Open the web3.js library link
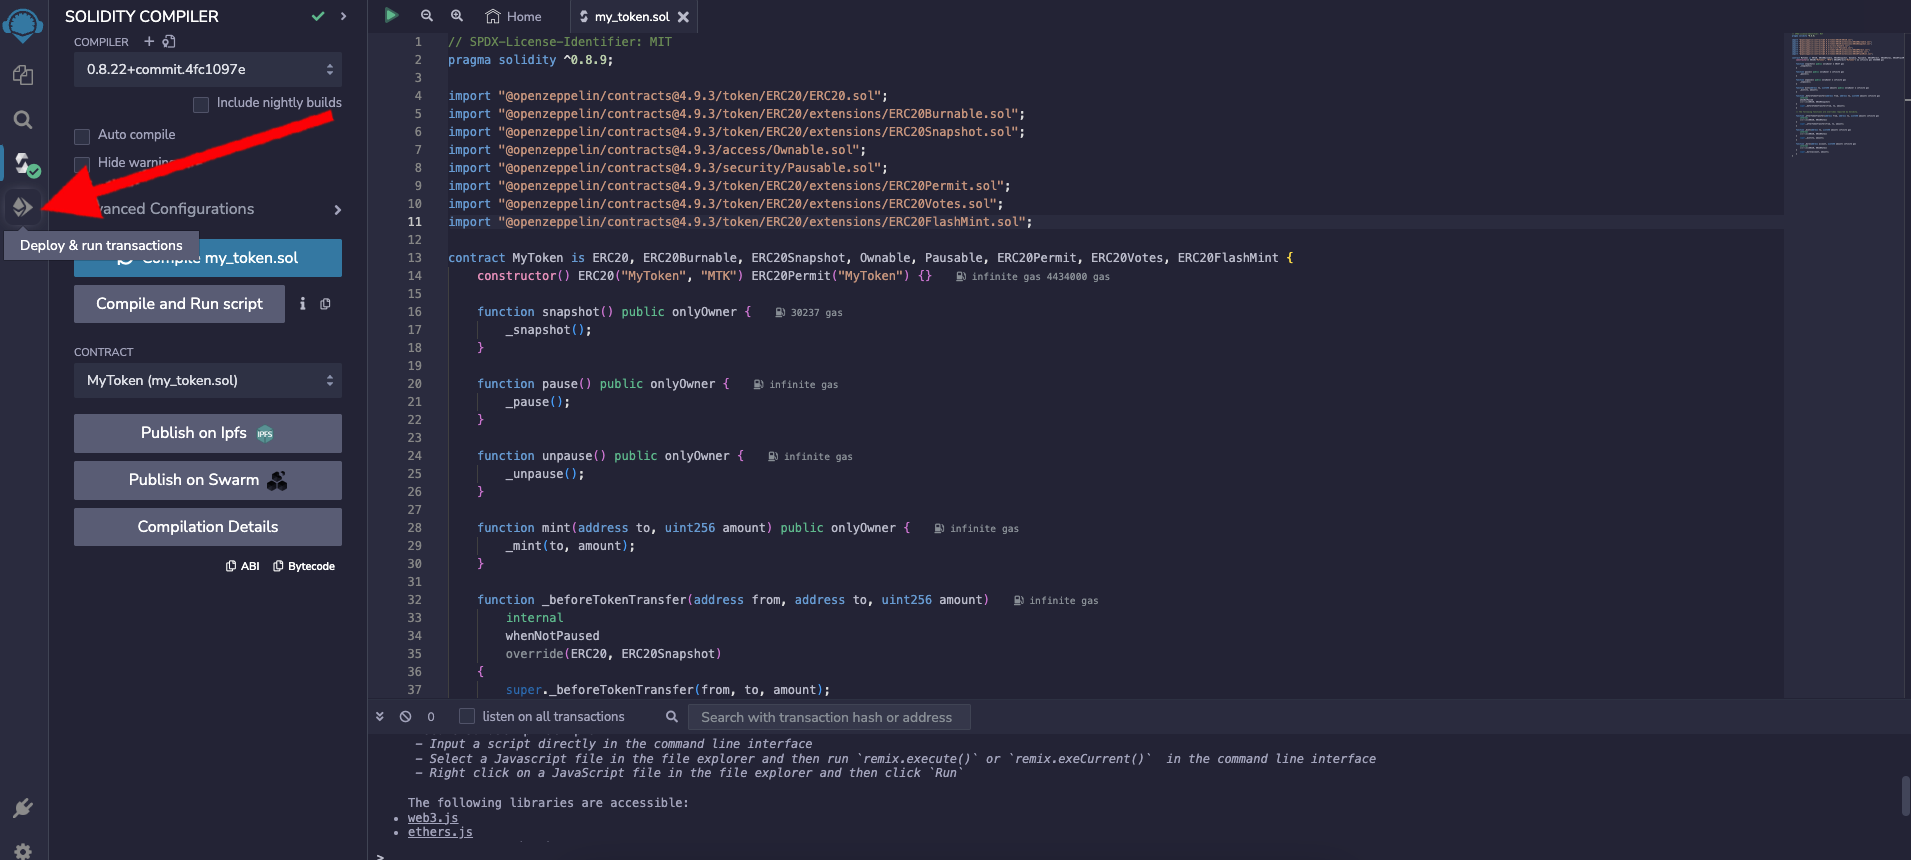The width and height of the screenshot is (1911, 860). [432, 818]
